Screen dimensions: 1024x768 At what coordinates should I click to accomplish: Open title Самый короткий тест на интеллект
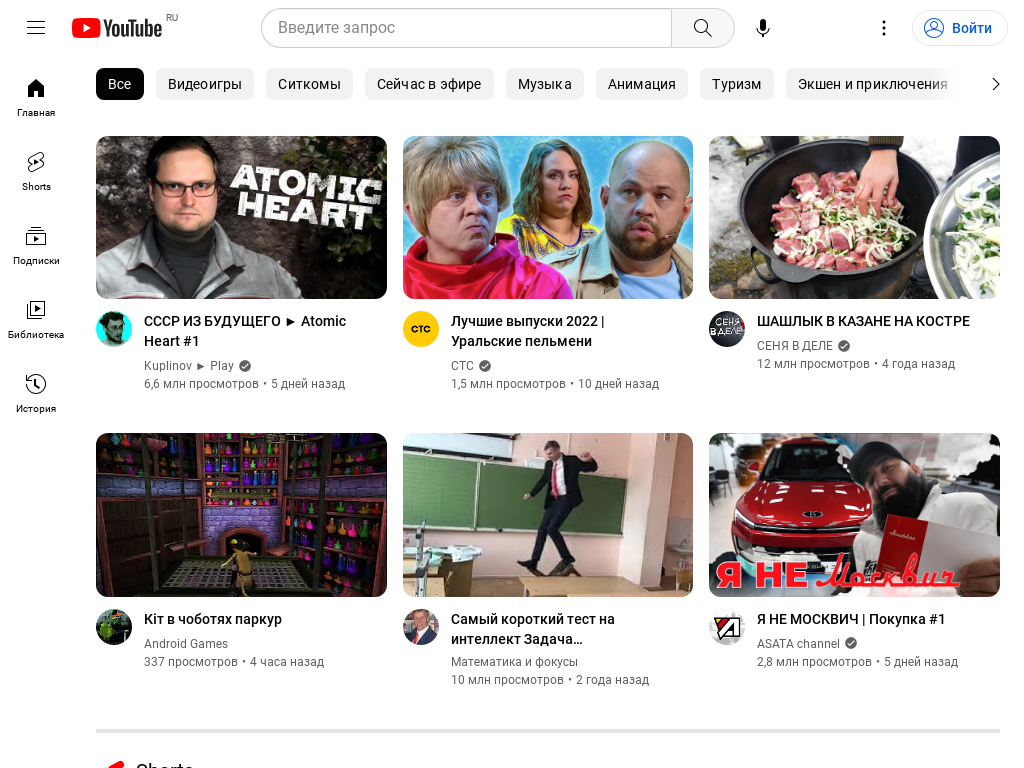point(533,629)
